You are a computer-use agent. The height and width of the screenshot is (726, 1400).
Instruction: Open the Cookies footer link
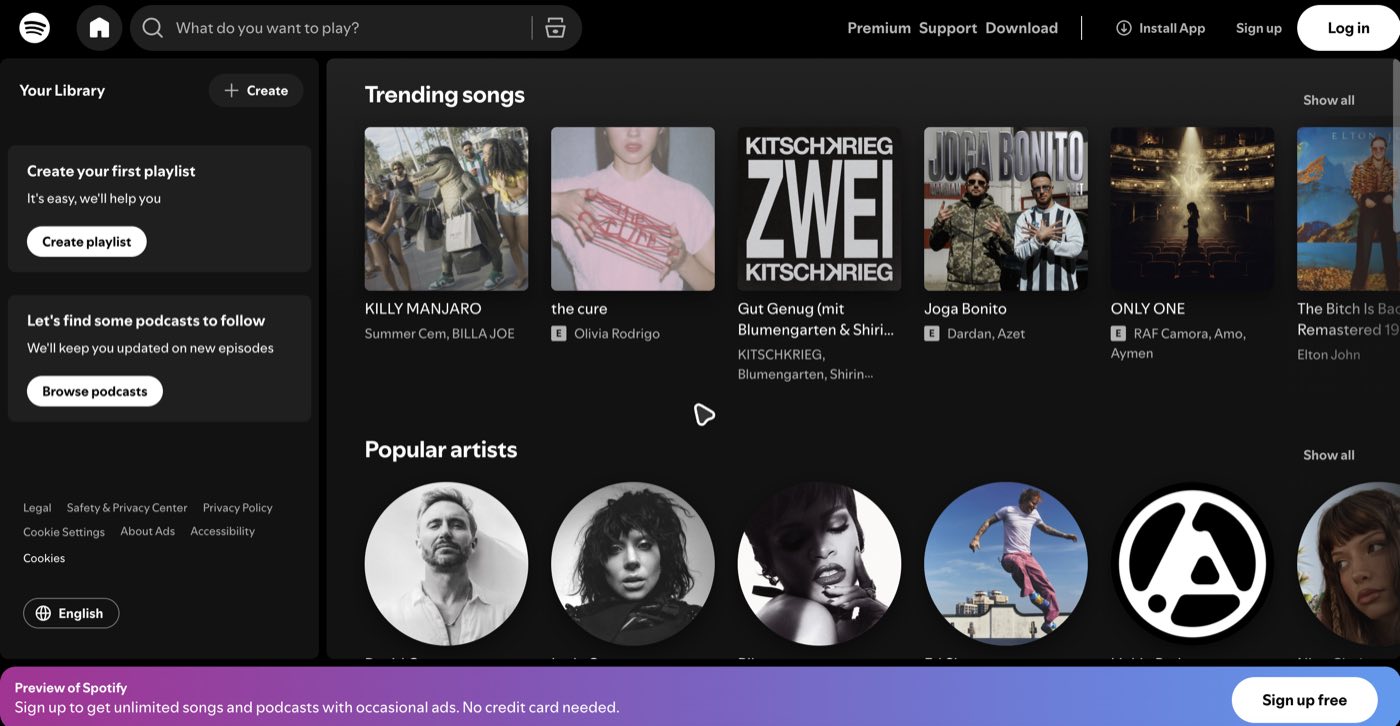(x=44, y=558)
